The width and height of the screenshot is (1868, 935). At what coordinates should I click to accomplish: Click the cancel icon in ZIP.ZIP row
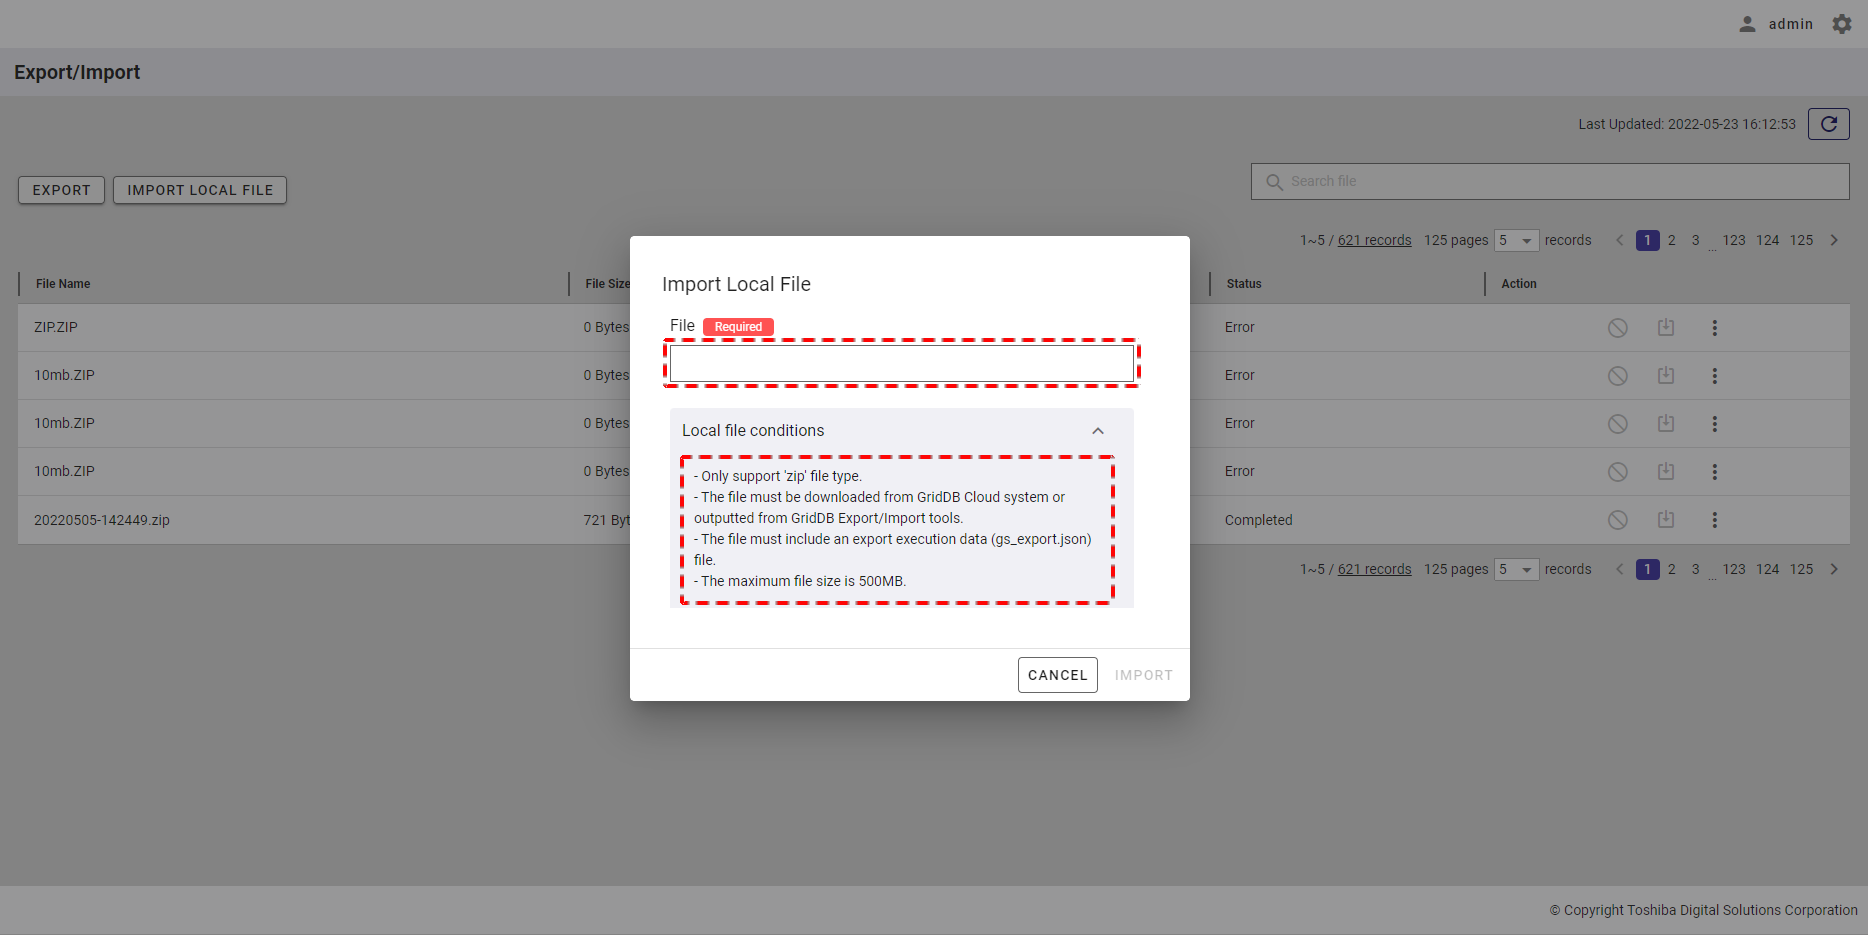[x=1617, y=328]
